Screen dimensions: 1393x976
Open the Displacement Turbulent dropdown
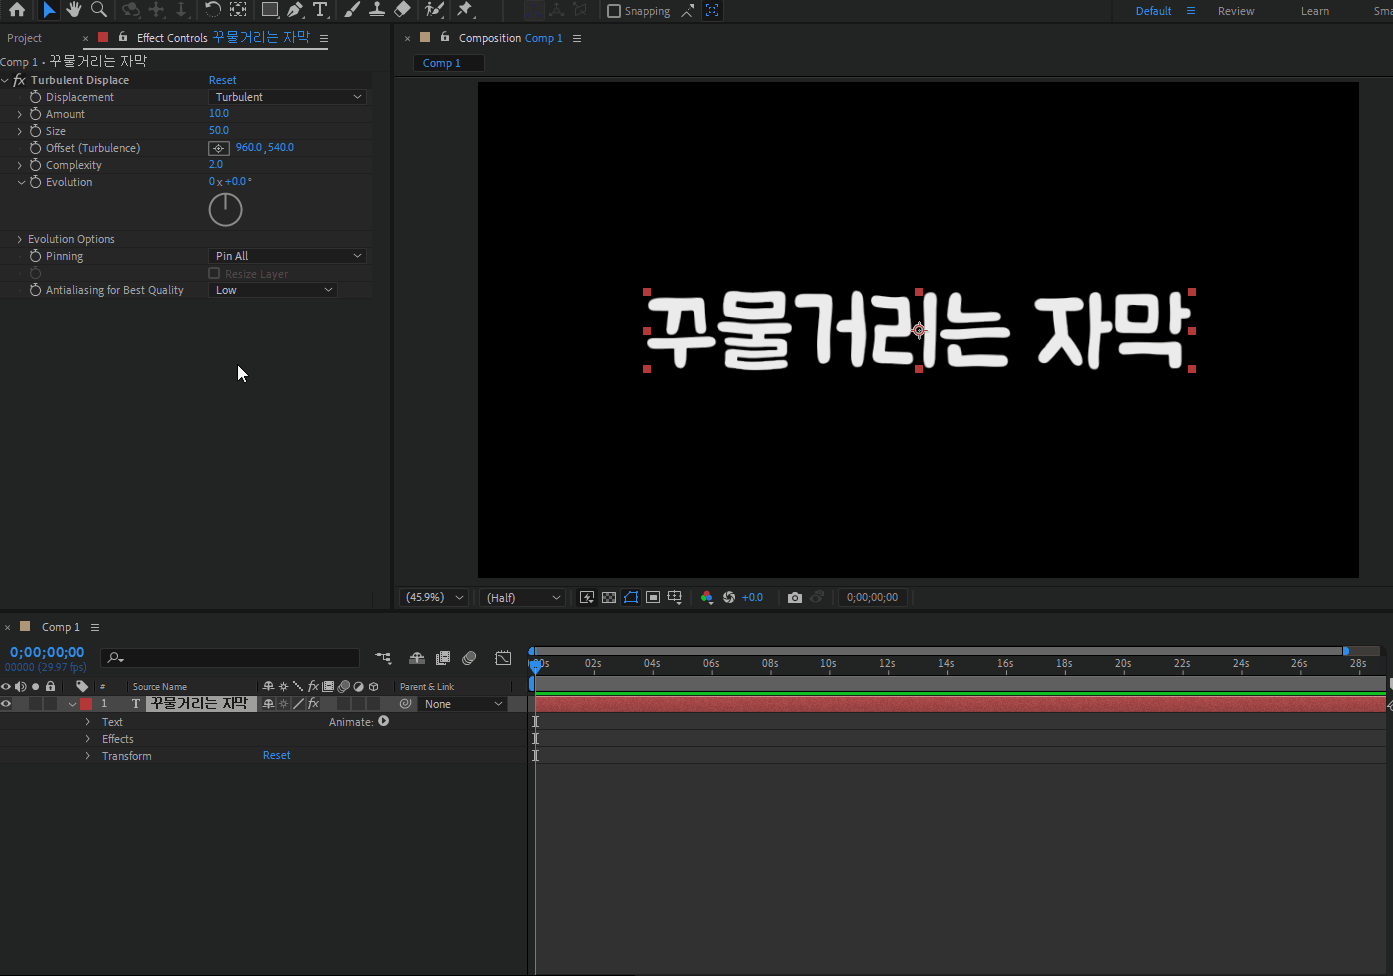coord(288,97)
